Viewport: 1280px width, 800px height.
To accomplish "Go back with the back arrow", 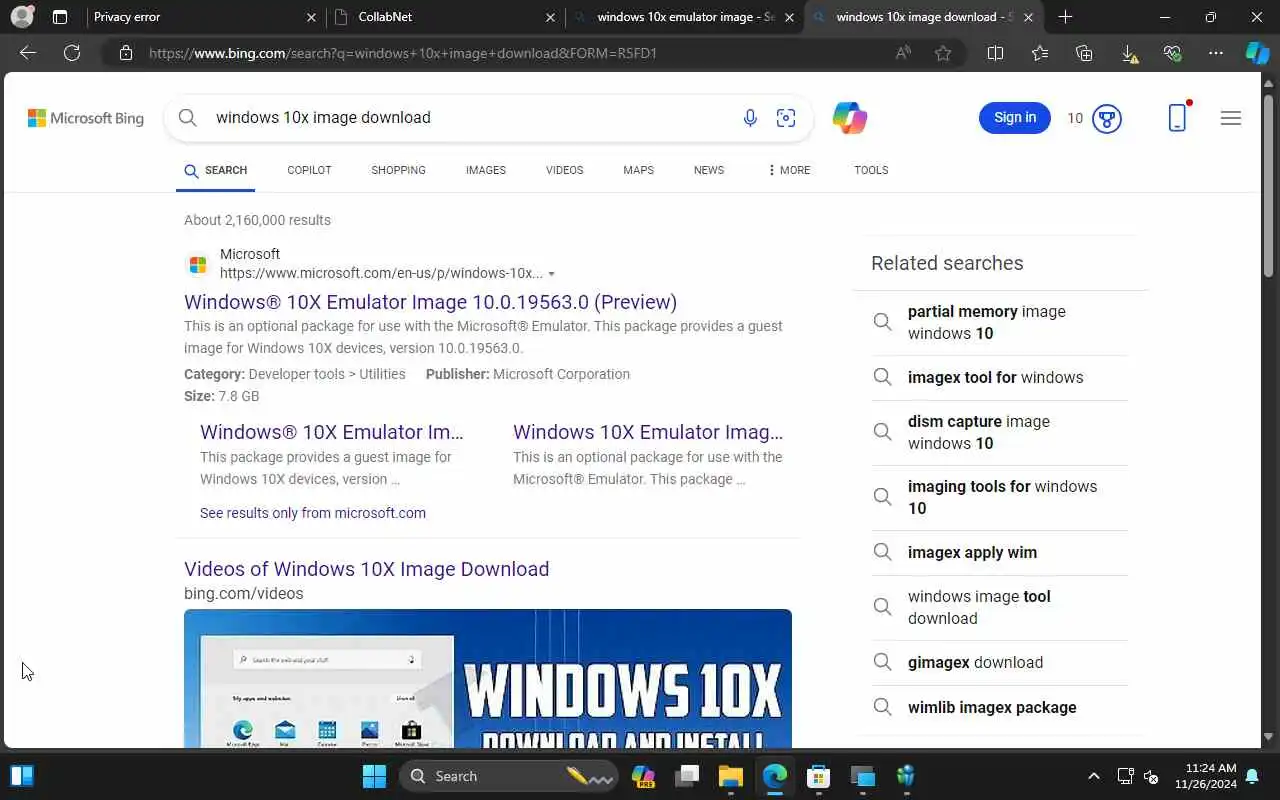I will point(28,53).
